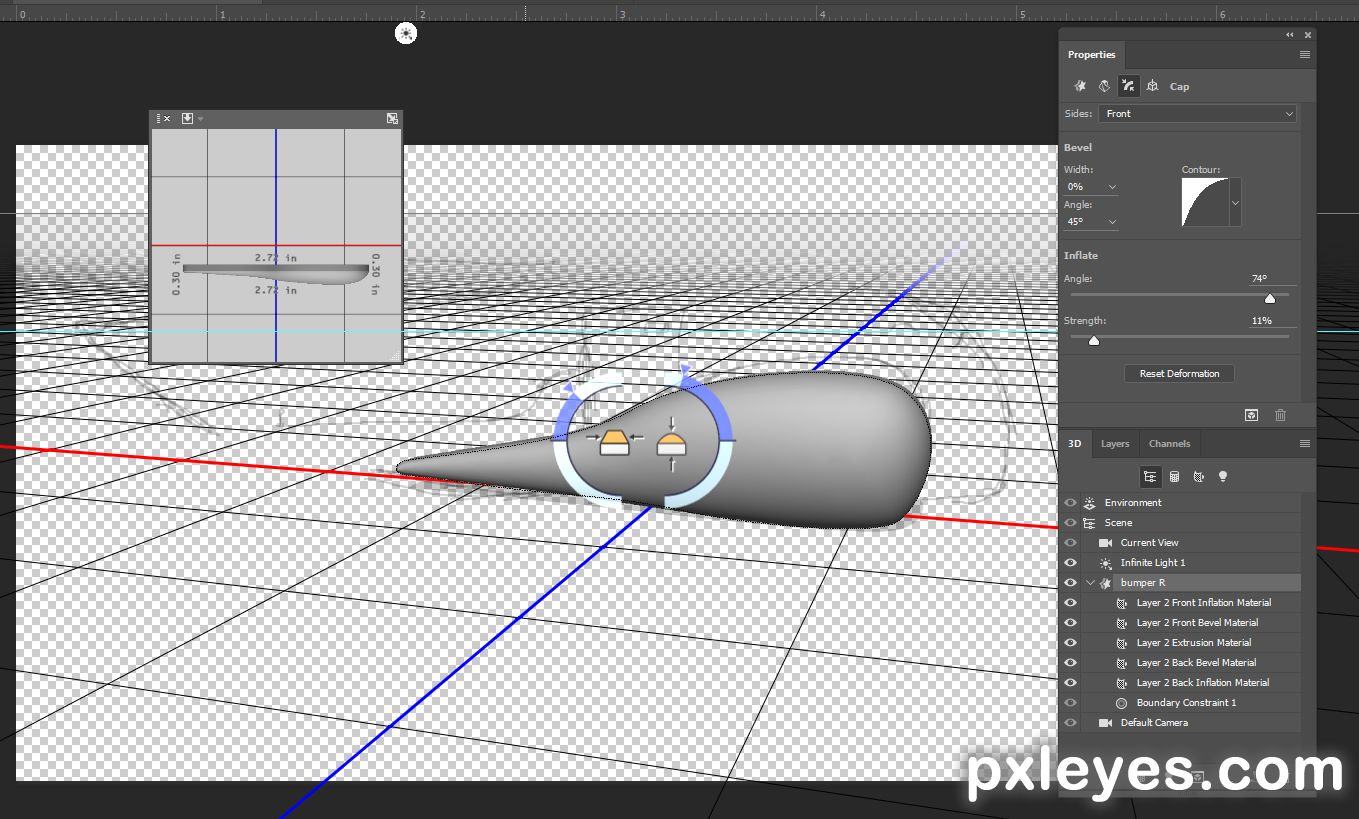Image resolution: width=1359 pixels, height=819 pixels.
Task: Open the Coordinates properties icon
Action: click(1152, 86)
